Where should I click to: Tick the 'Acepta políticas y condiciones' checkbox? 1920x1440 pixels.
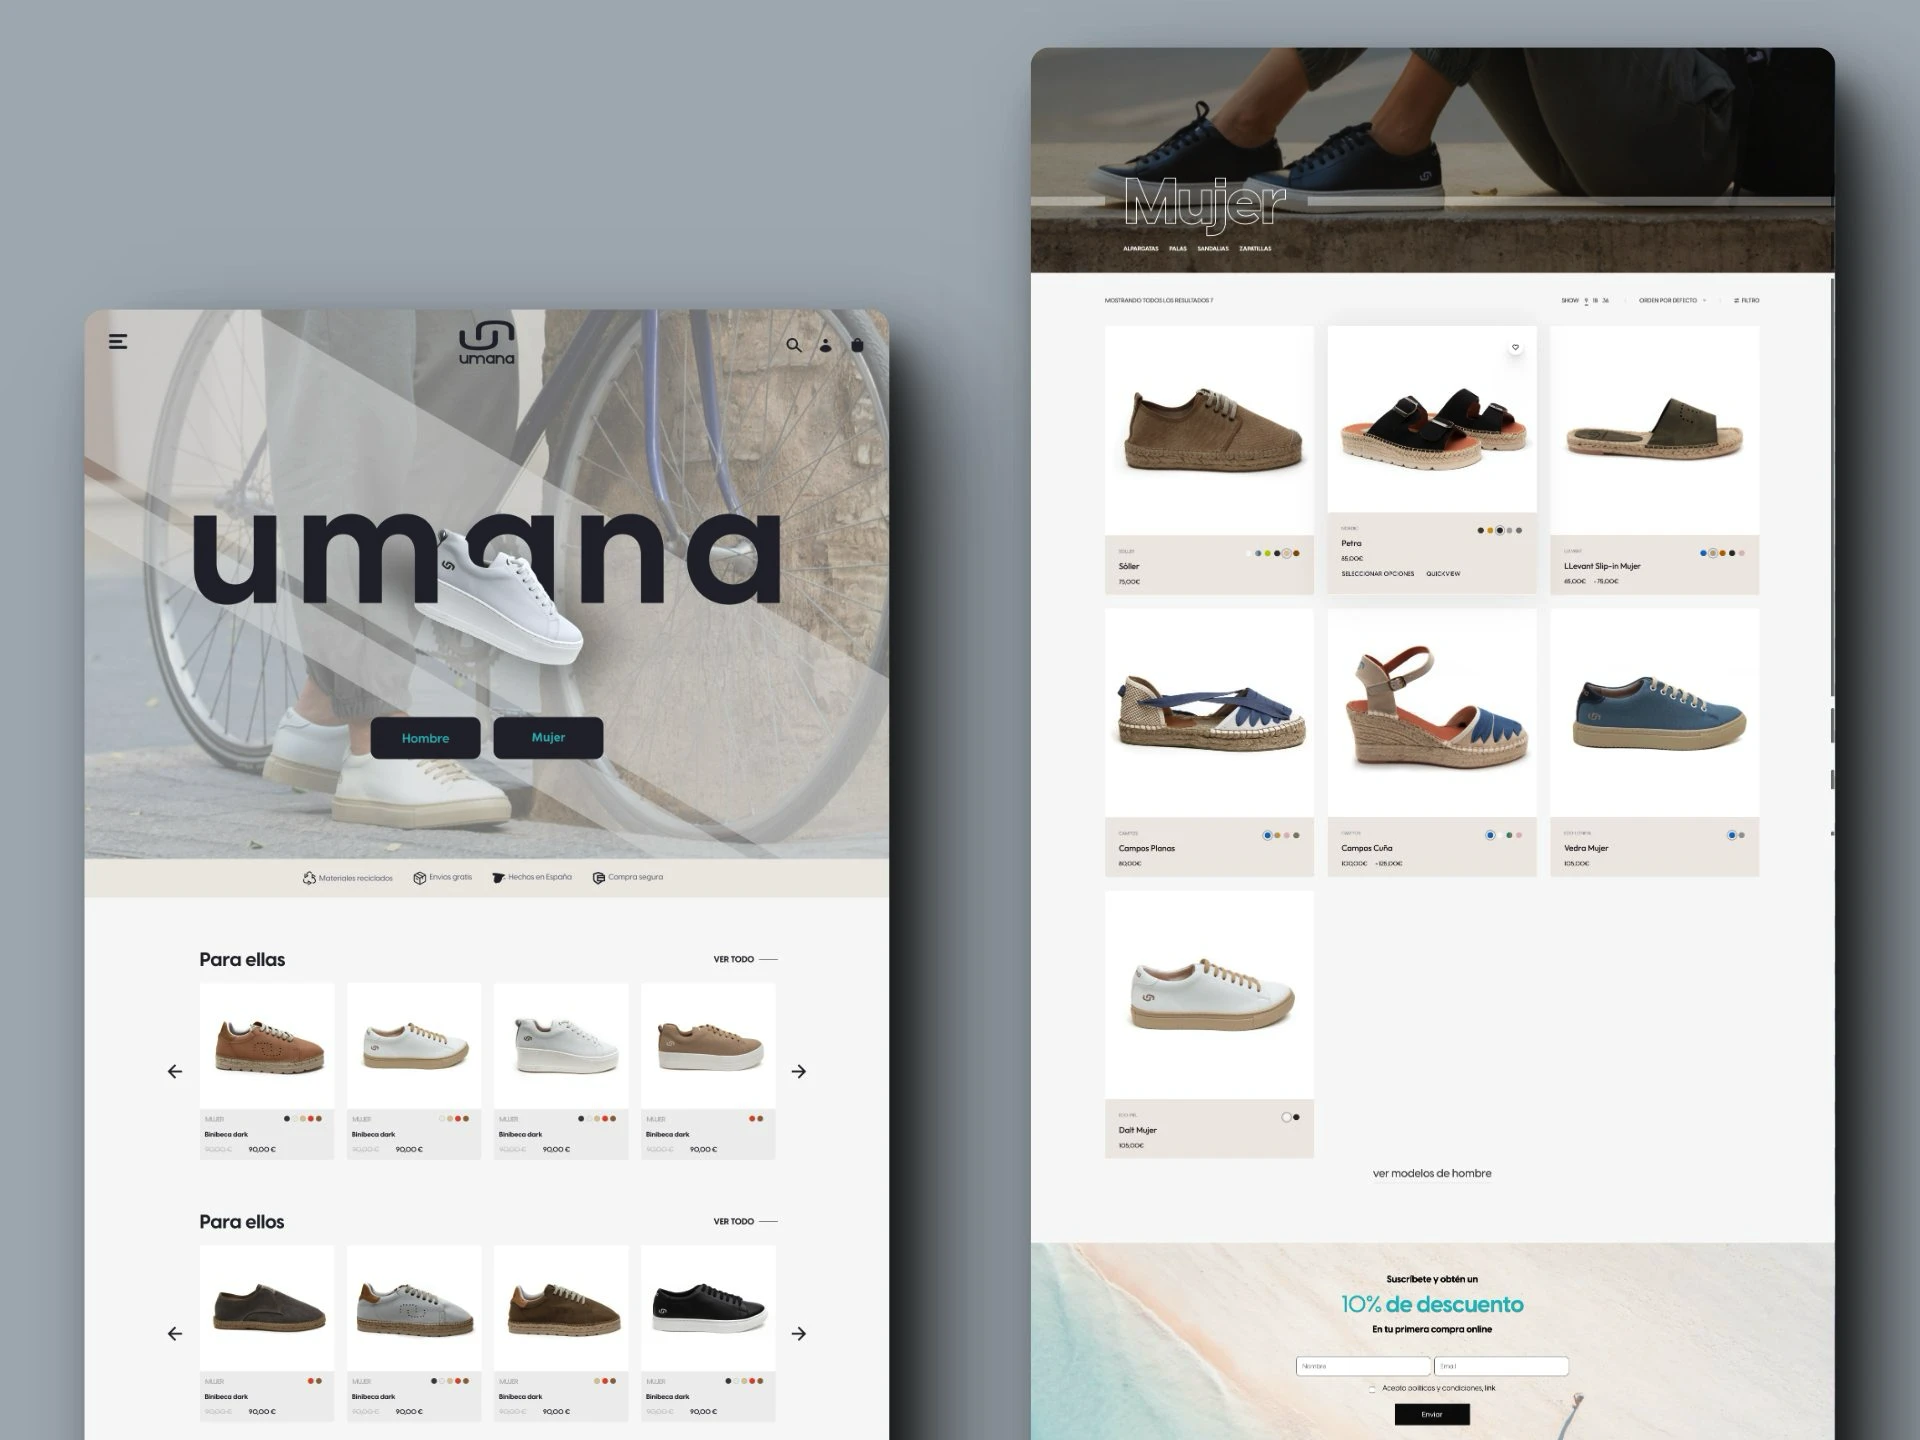click(x=1372, y=1390)
